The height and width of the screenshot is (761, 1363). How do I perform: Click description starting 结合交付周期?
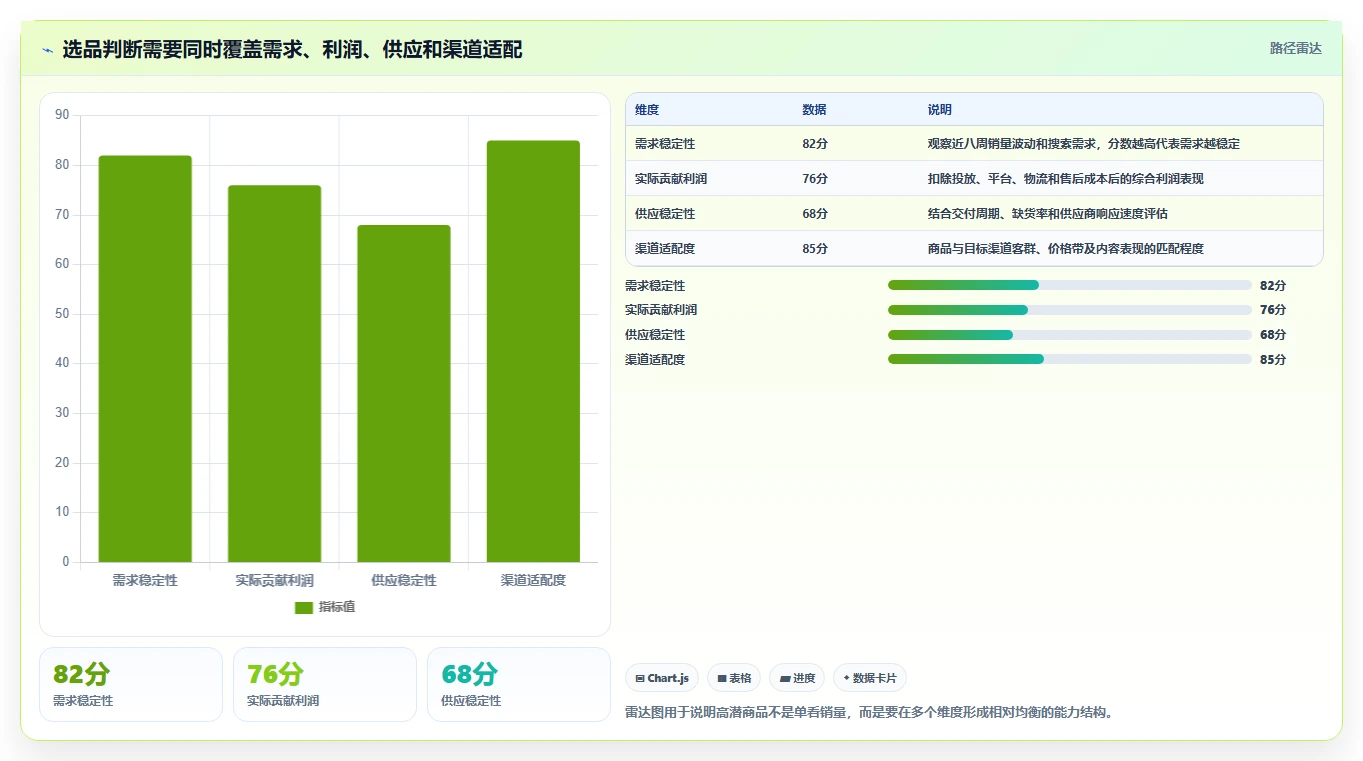(1048, 214)
